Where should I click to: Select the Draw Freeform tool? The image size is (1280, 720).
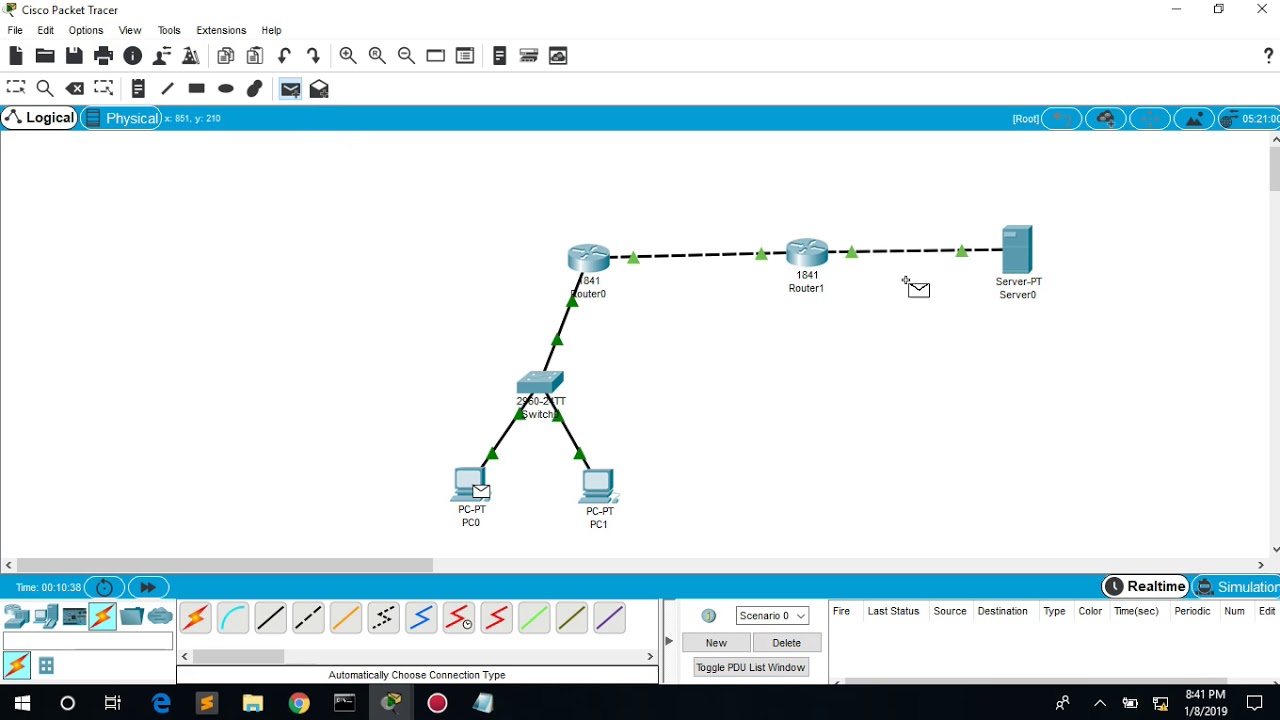[x=255, y=89]
